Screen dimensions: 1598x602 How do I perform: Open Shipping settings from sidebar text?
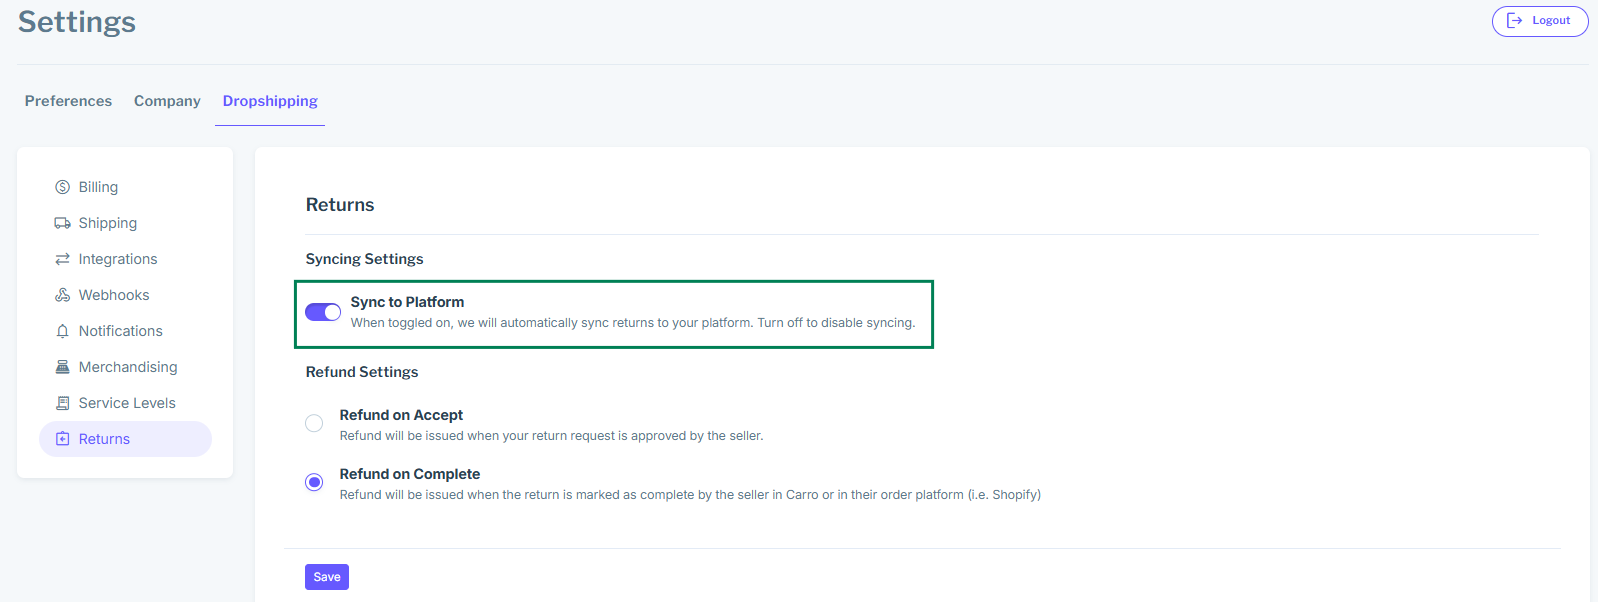coord(108,223)
